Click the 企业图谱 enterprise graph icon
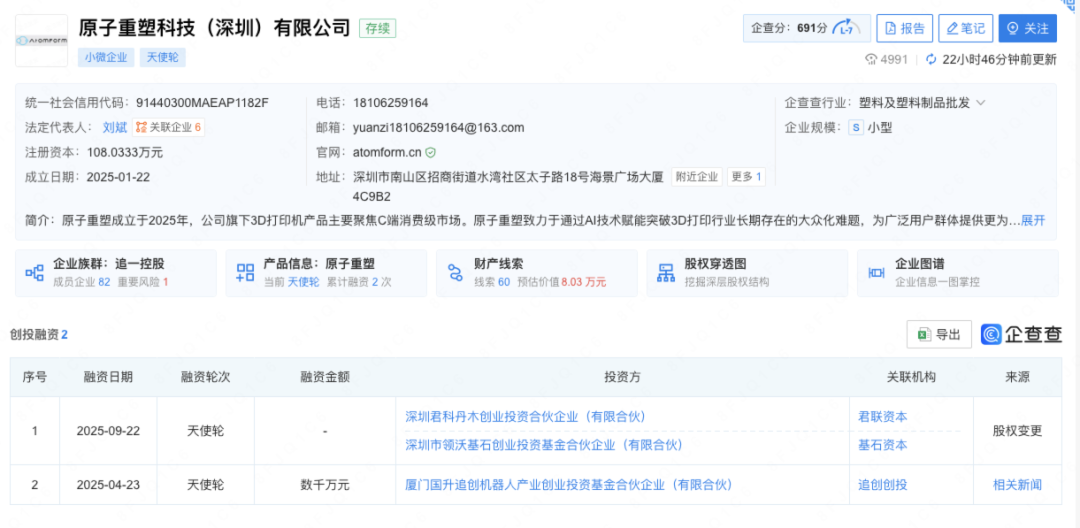The image size is (1080, 528). (x=877, y=273)
